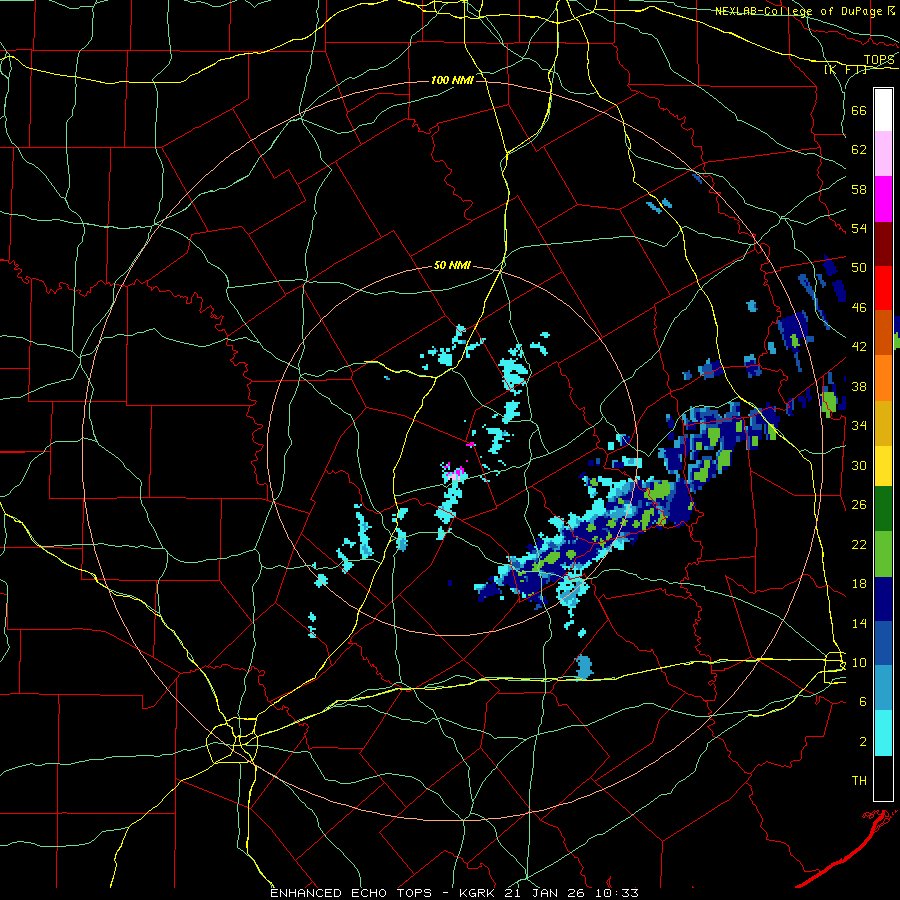Viewport: 900px width, 900px height.
Task: Click the light pink legend swatch
Action: click(883, 153)
